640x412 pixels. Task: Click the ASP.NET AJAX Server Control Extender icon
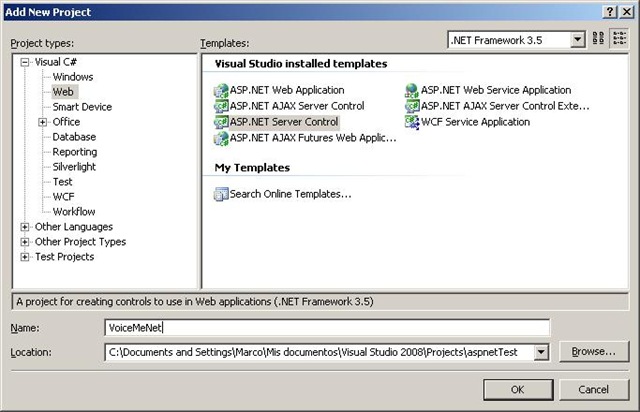[x=412, y=106]
